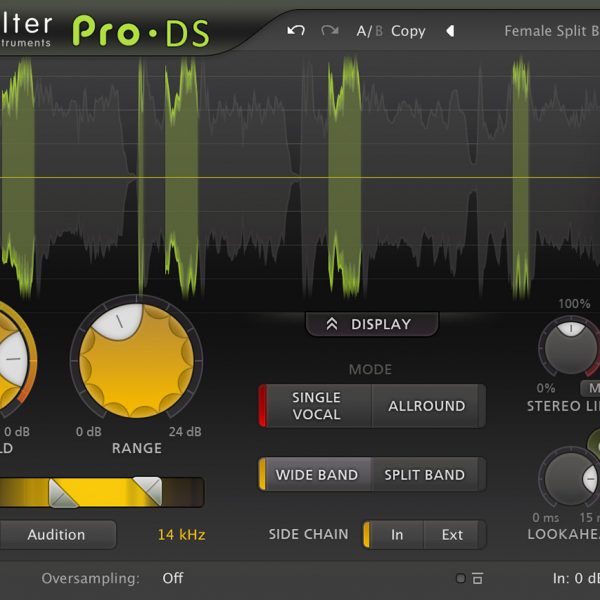Set side chain to Ext
The width and height of the screenshot is (600, 600).
tap(452, 535)
